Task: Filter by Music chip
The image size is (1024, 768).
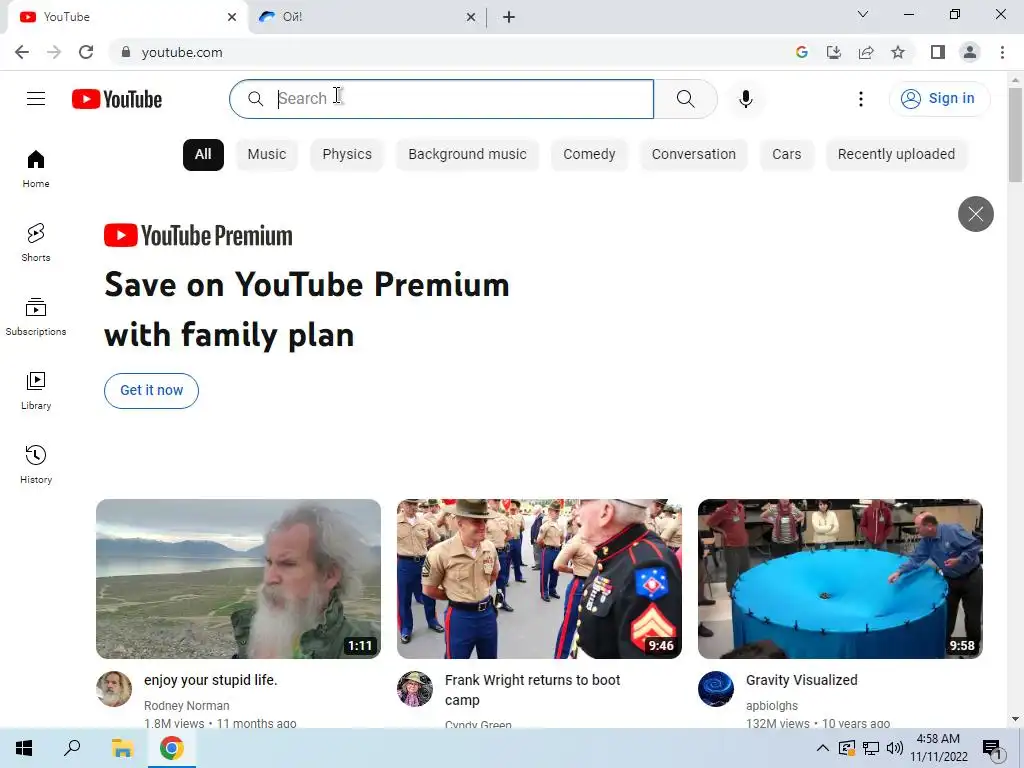Action: pyautogui.click(x=266, y=154)
